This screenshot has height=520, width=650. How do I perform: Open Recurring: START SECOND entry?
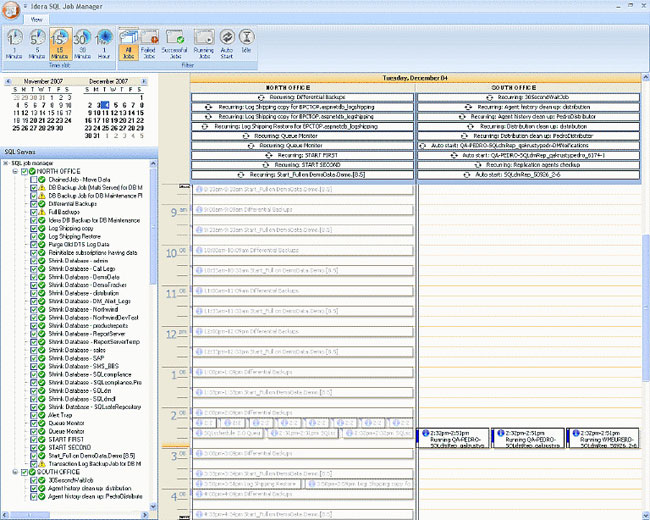pos(302,165)
